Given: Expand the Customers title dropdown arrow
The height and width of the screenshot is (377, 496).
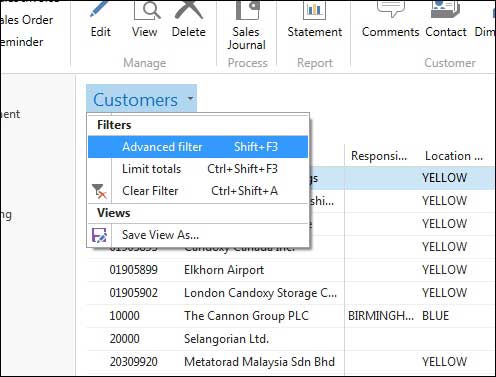Looking at the screenshot, I should click(190, 99).
